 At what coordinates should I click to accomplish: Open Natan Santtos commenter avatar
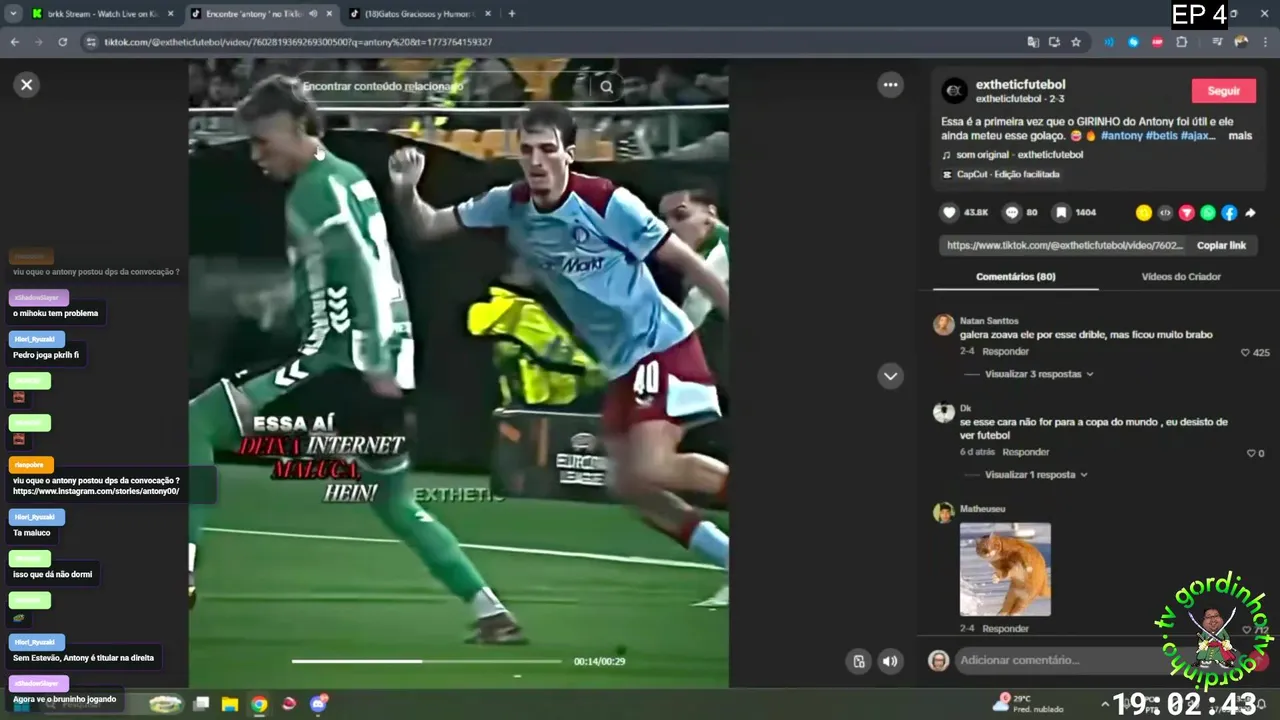pos(943,325)
